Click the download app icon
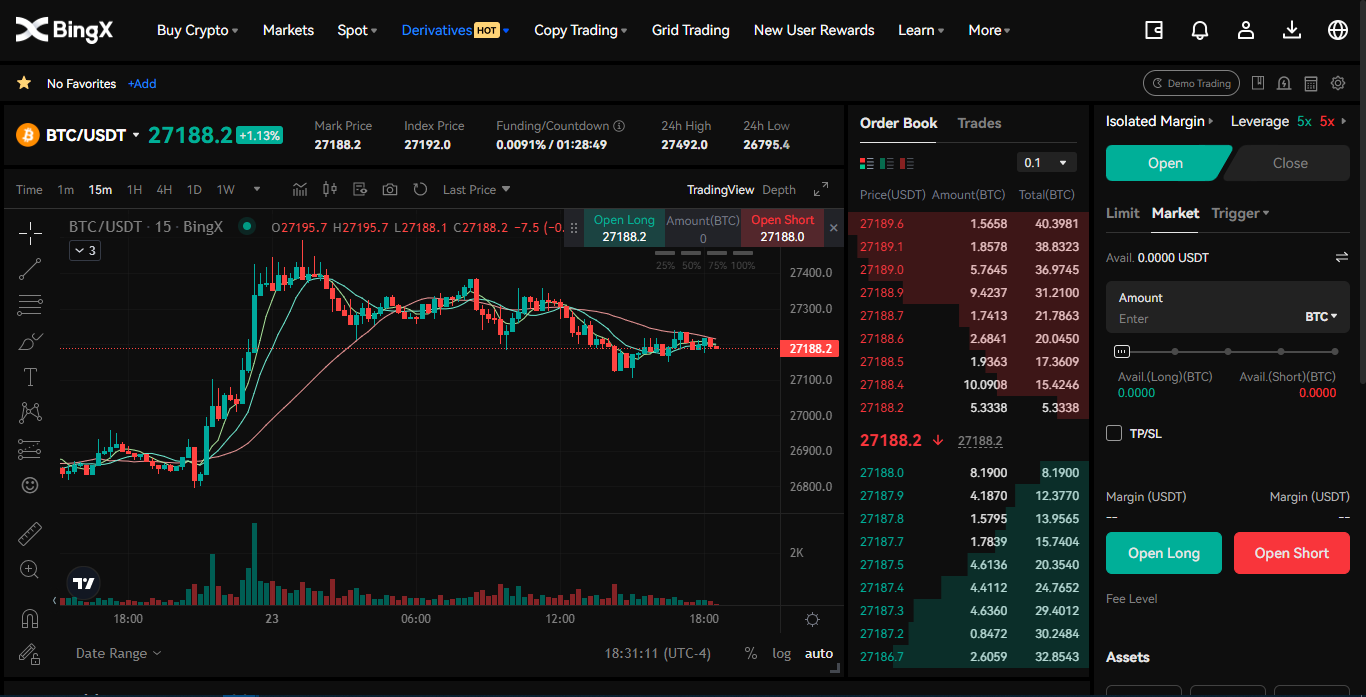1366x697 pixels. 1292,30
